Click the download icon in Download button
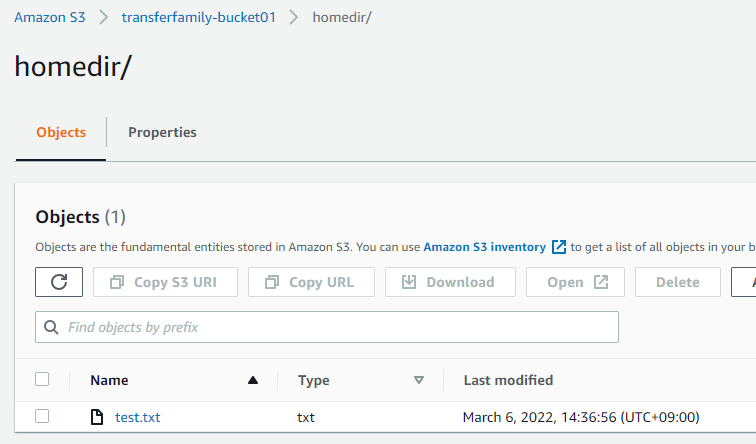 [409, 282]
